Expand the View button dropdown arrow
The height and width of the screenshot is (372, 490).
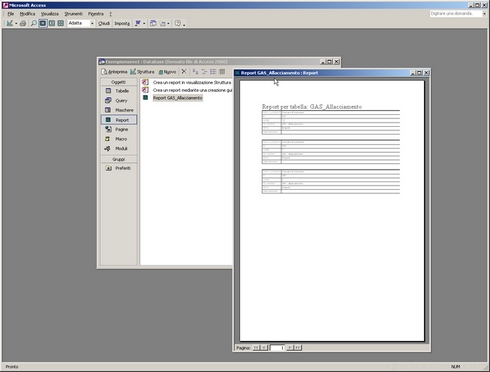click(x=16, y=24)
